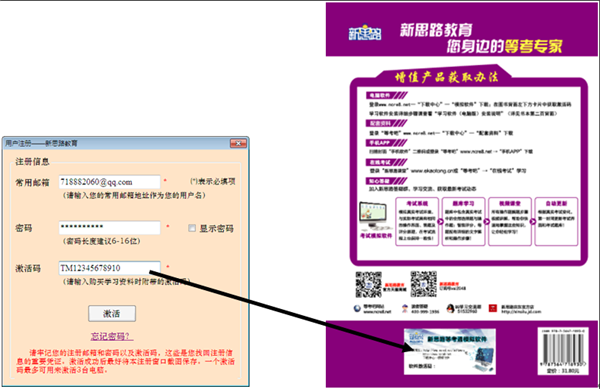Image resolution: width=600 pixels, height=389 pixels.
Task: Open the 忘记密码? link
Action: tap(112, 336)
